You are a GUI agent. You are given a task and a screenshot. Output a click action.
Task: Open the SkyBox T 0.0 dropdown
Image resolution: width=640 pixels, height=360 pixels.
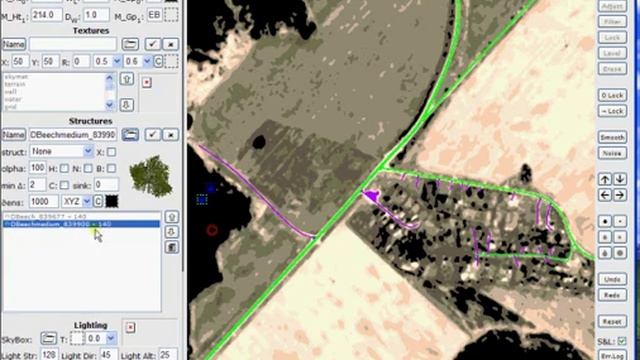(x=111, y=338)
